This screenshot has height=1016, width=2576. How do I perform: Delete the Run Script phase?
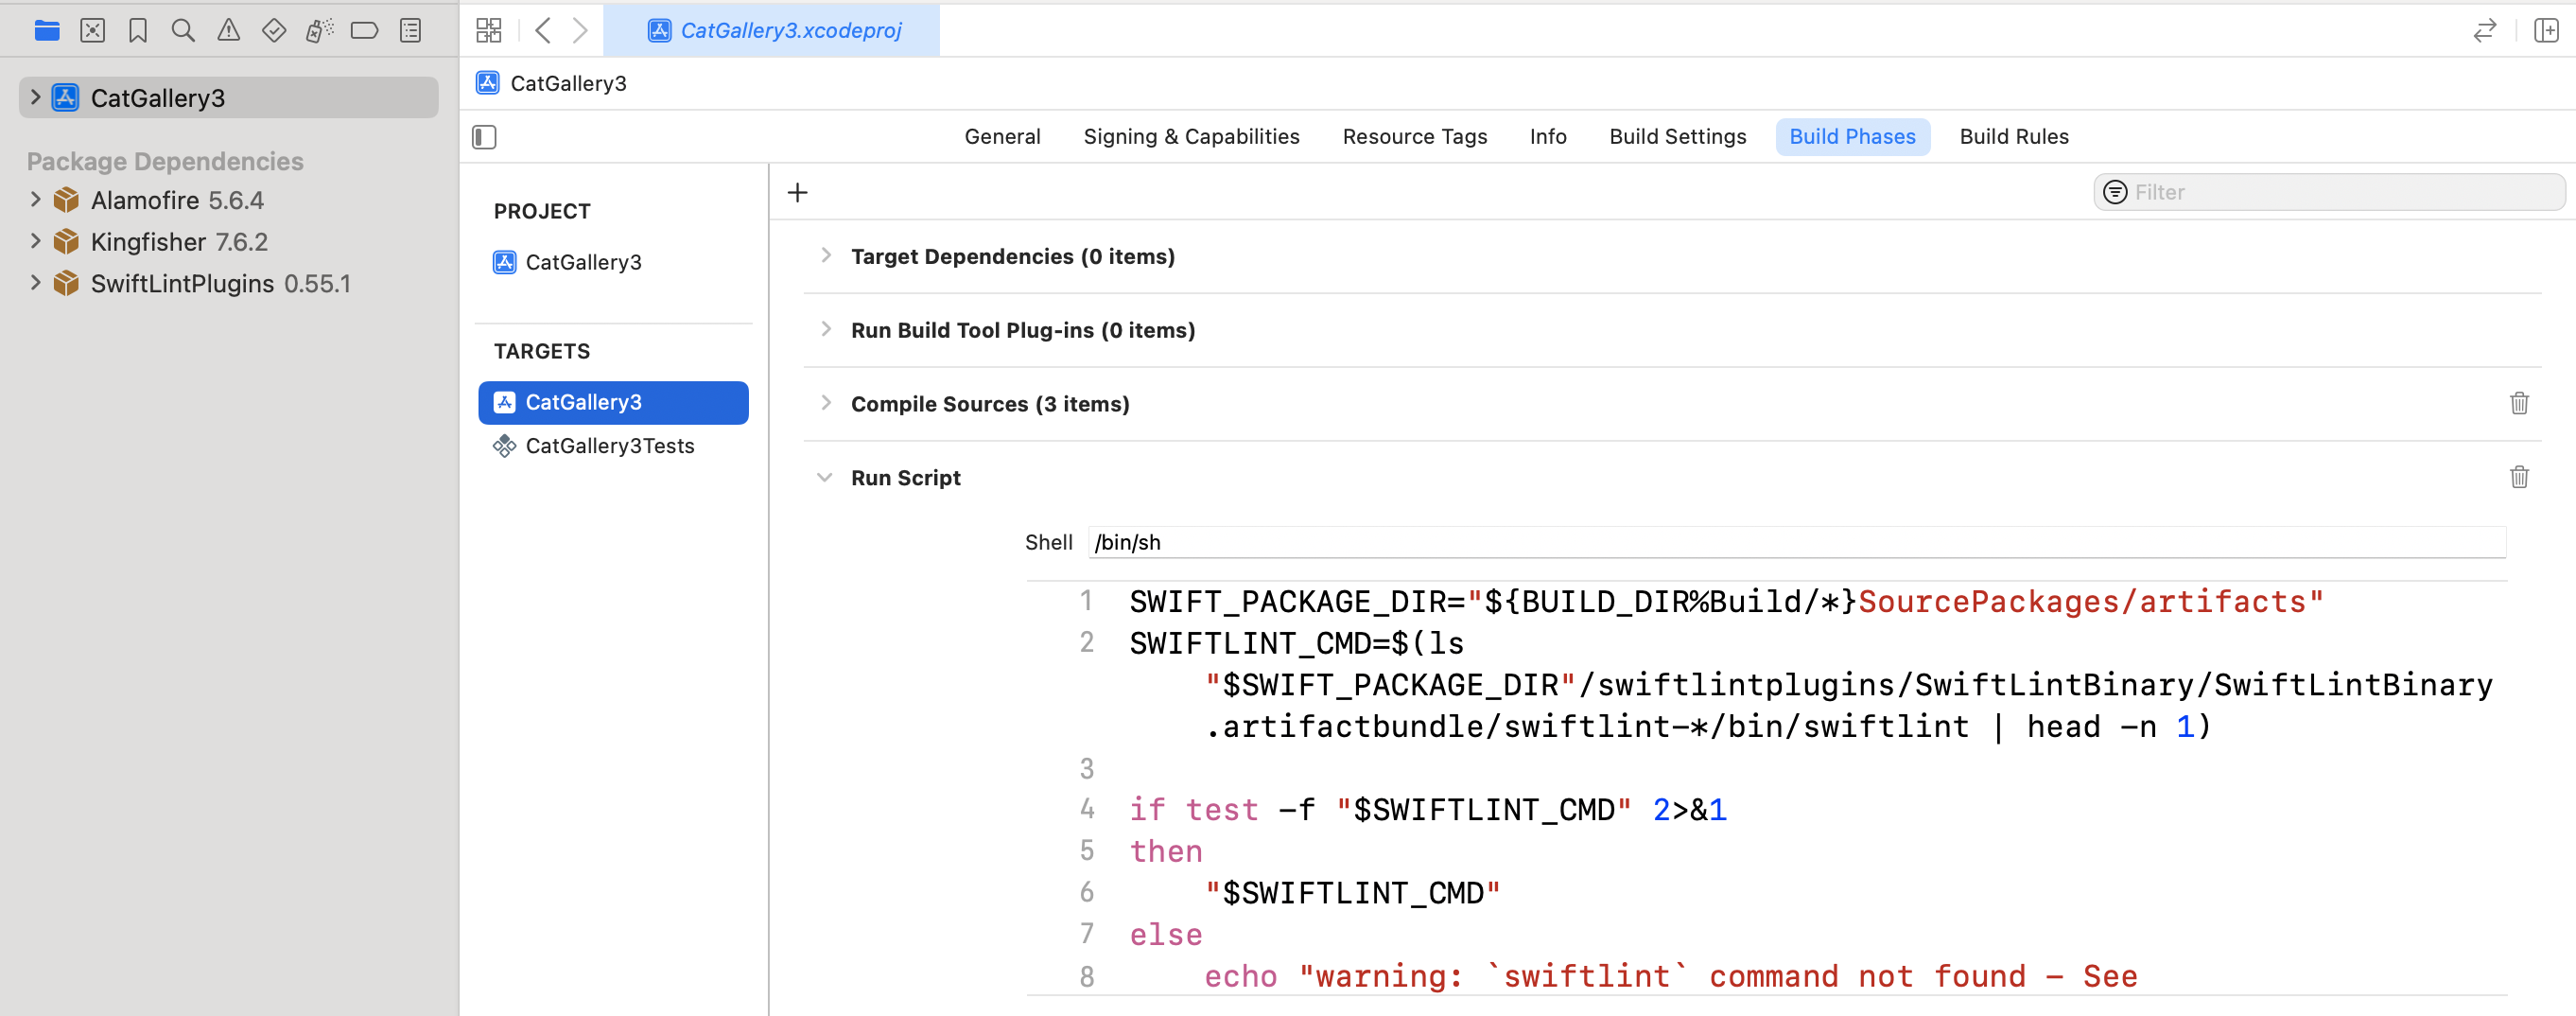tap(2519, 477)
